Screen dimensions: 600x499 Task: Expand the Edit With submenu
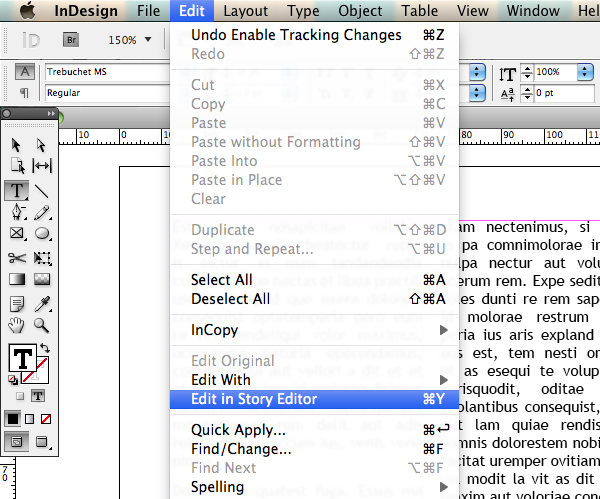tap(443, 380)
